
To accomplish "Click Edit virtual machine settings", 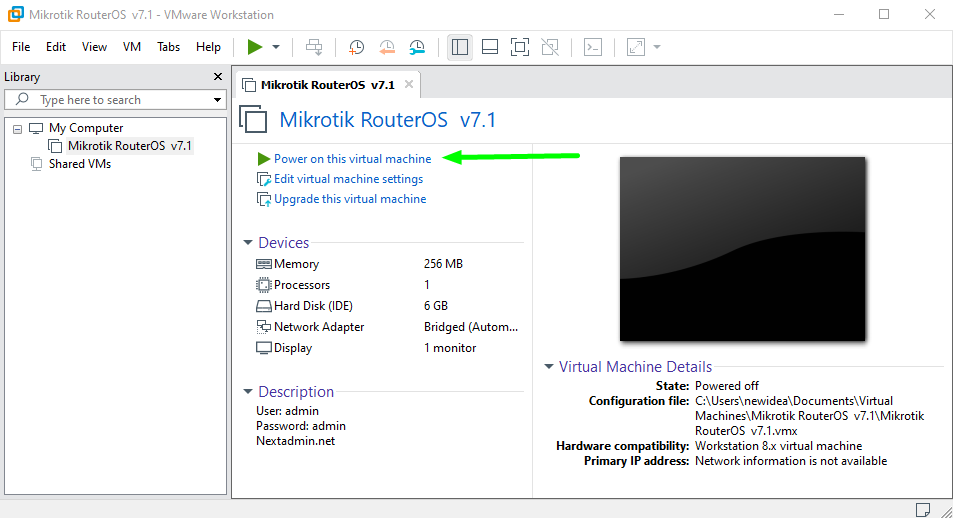I will [348, 179].
